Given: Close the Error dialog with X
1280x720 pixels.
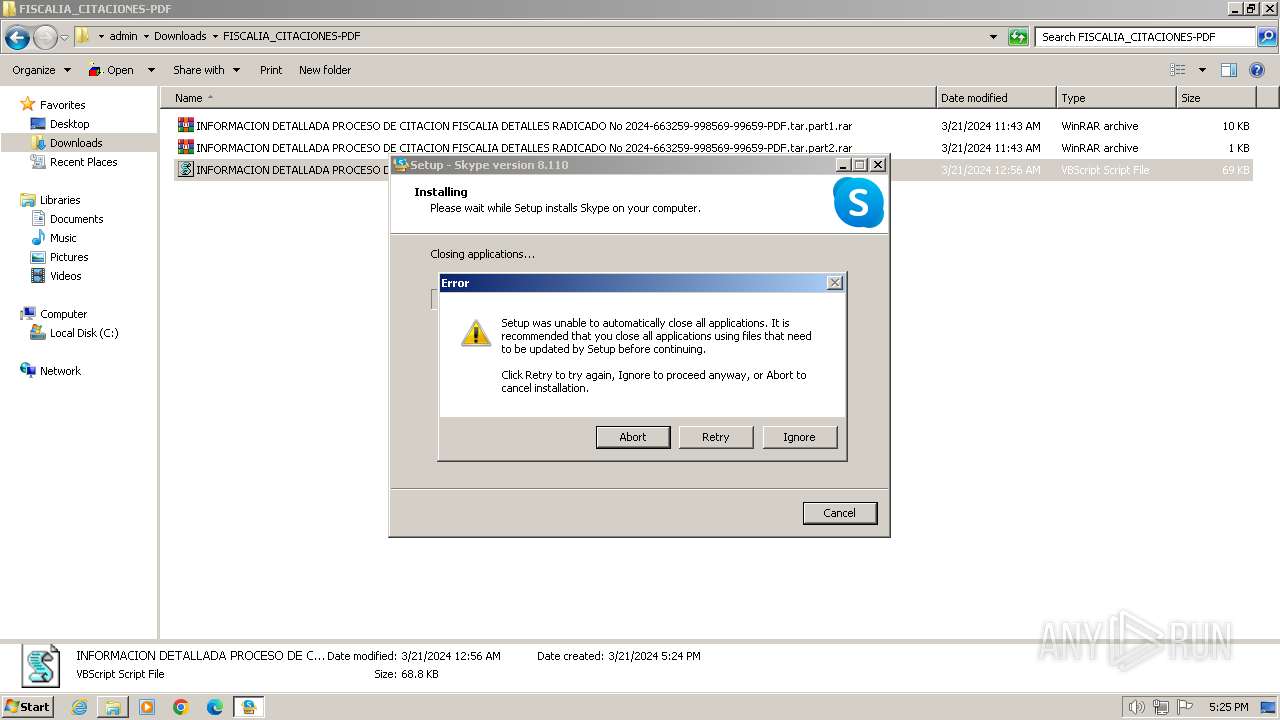Looking at the screenshot, I should click(x=835, y=283).
